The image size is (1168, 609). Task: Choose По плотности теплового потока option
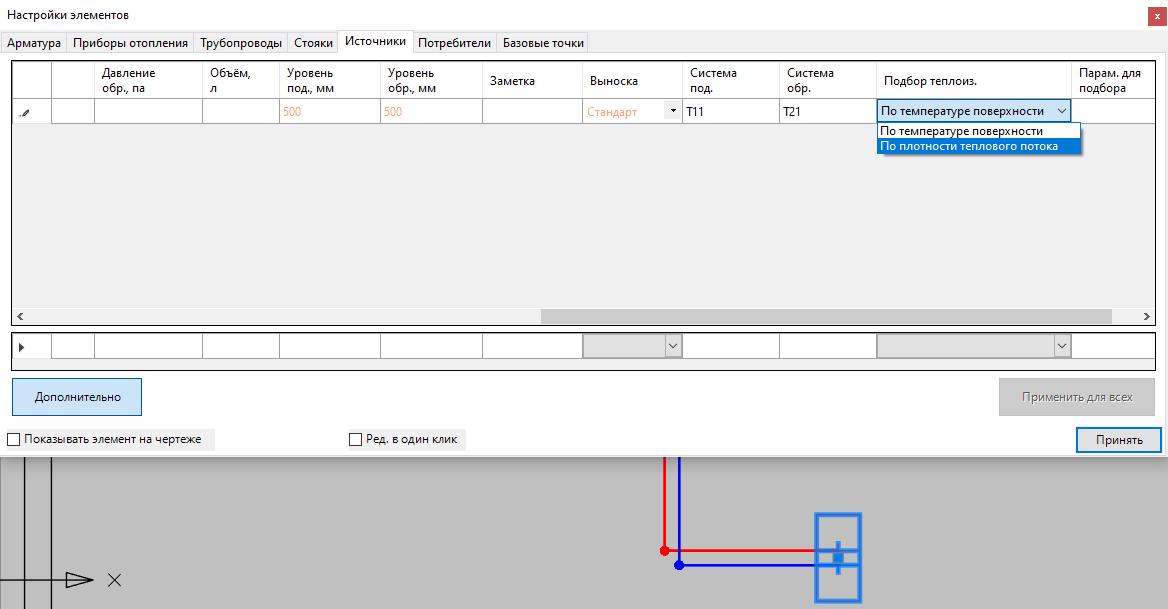[968, 146]
